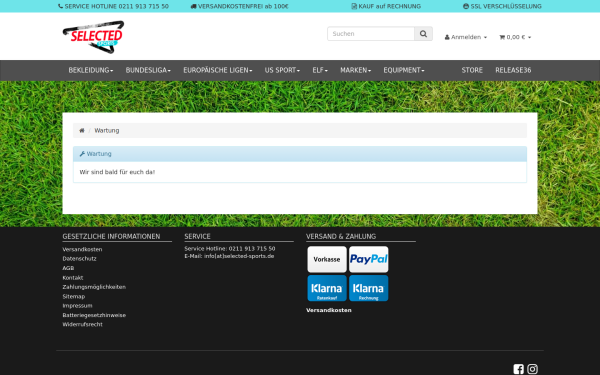Click the magnifier search button
The height and width of the screenshot is (375, 600).
(x=423, y=34)
